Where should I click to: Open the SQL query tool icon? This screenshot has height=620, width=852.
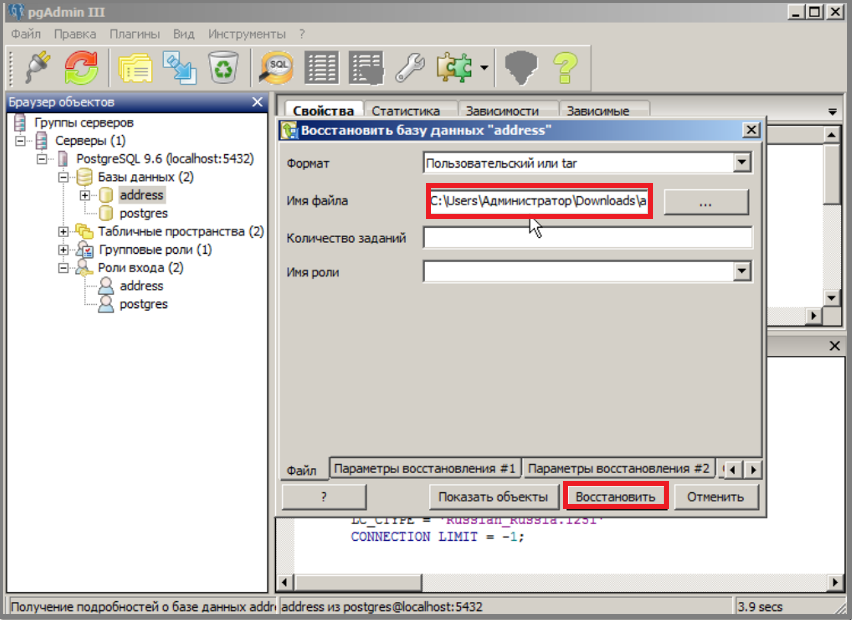click(x=276, y=67)
